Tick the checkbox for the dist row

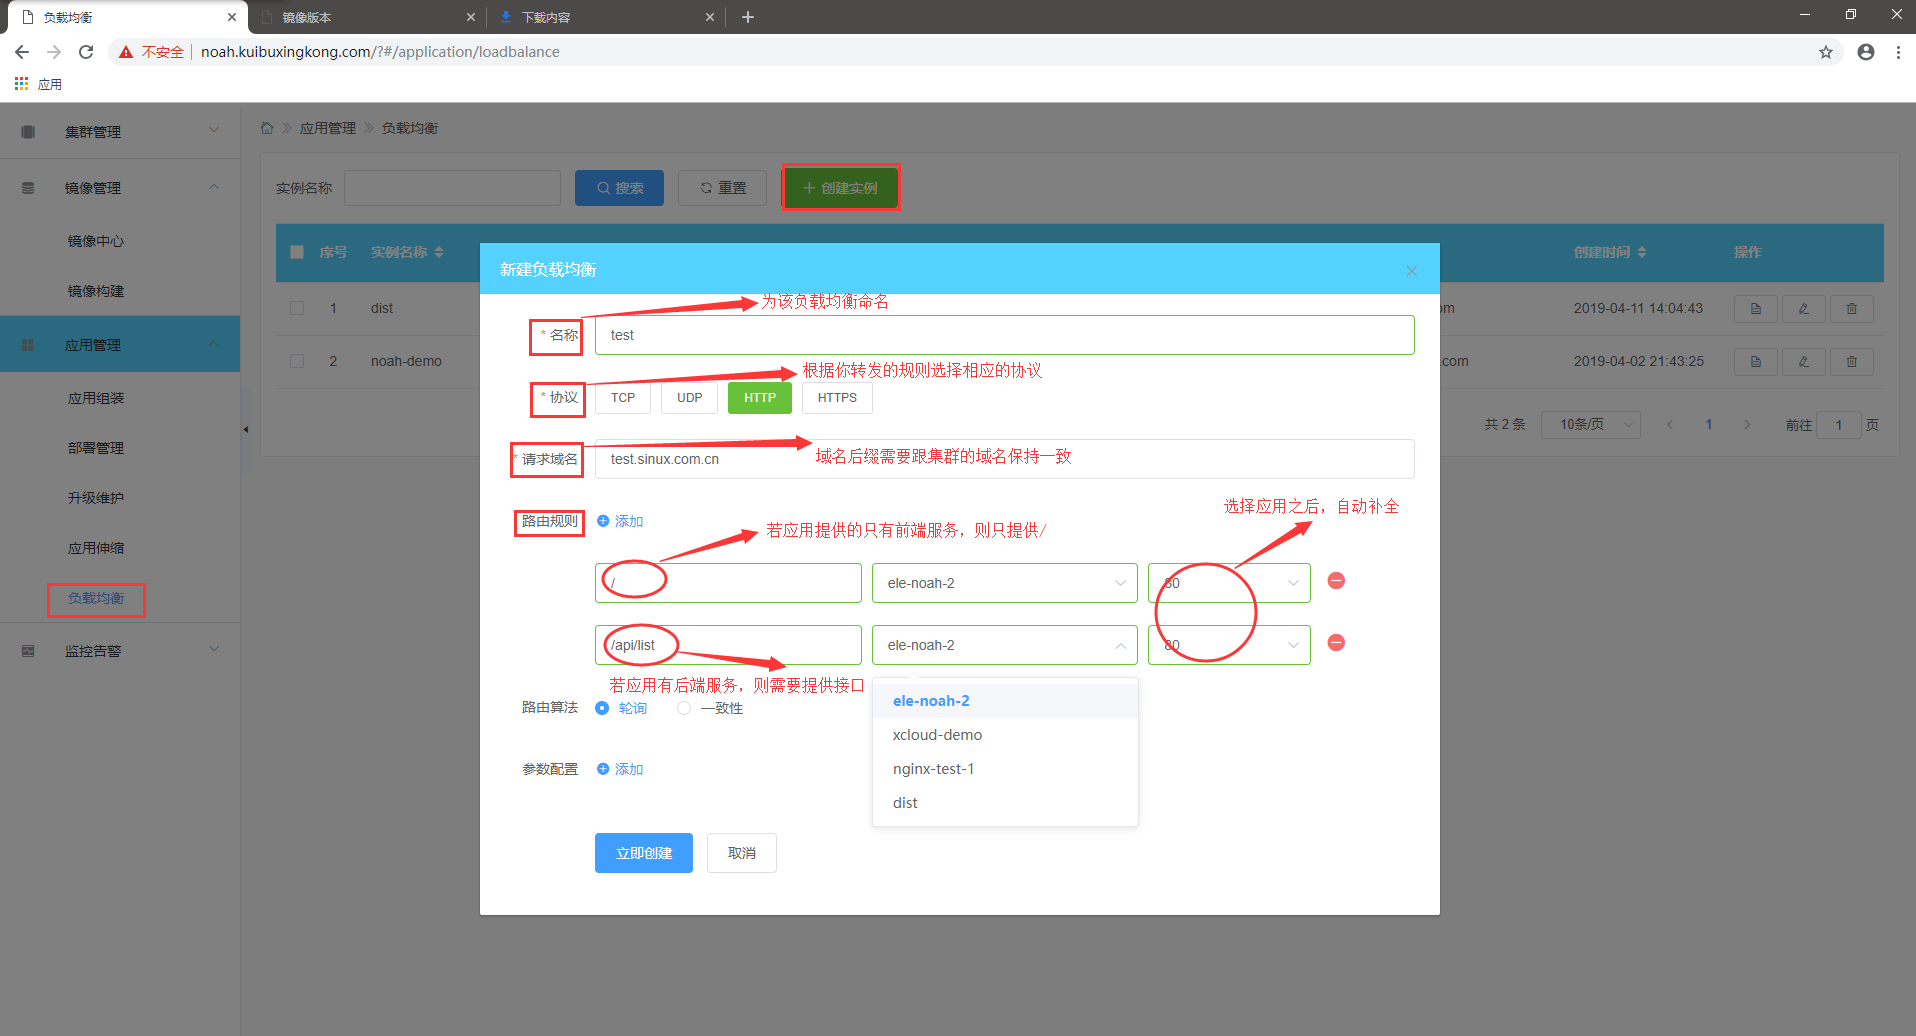click(x=297, y=308)
